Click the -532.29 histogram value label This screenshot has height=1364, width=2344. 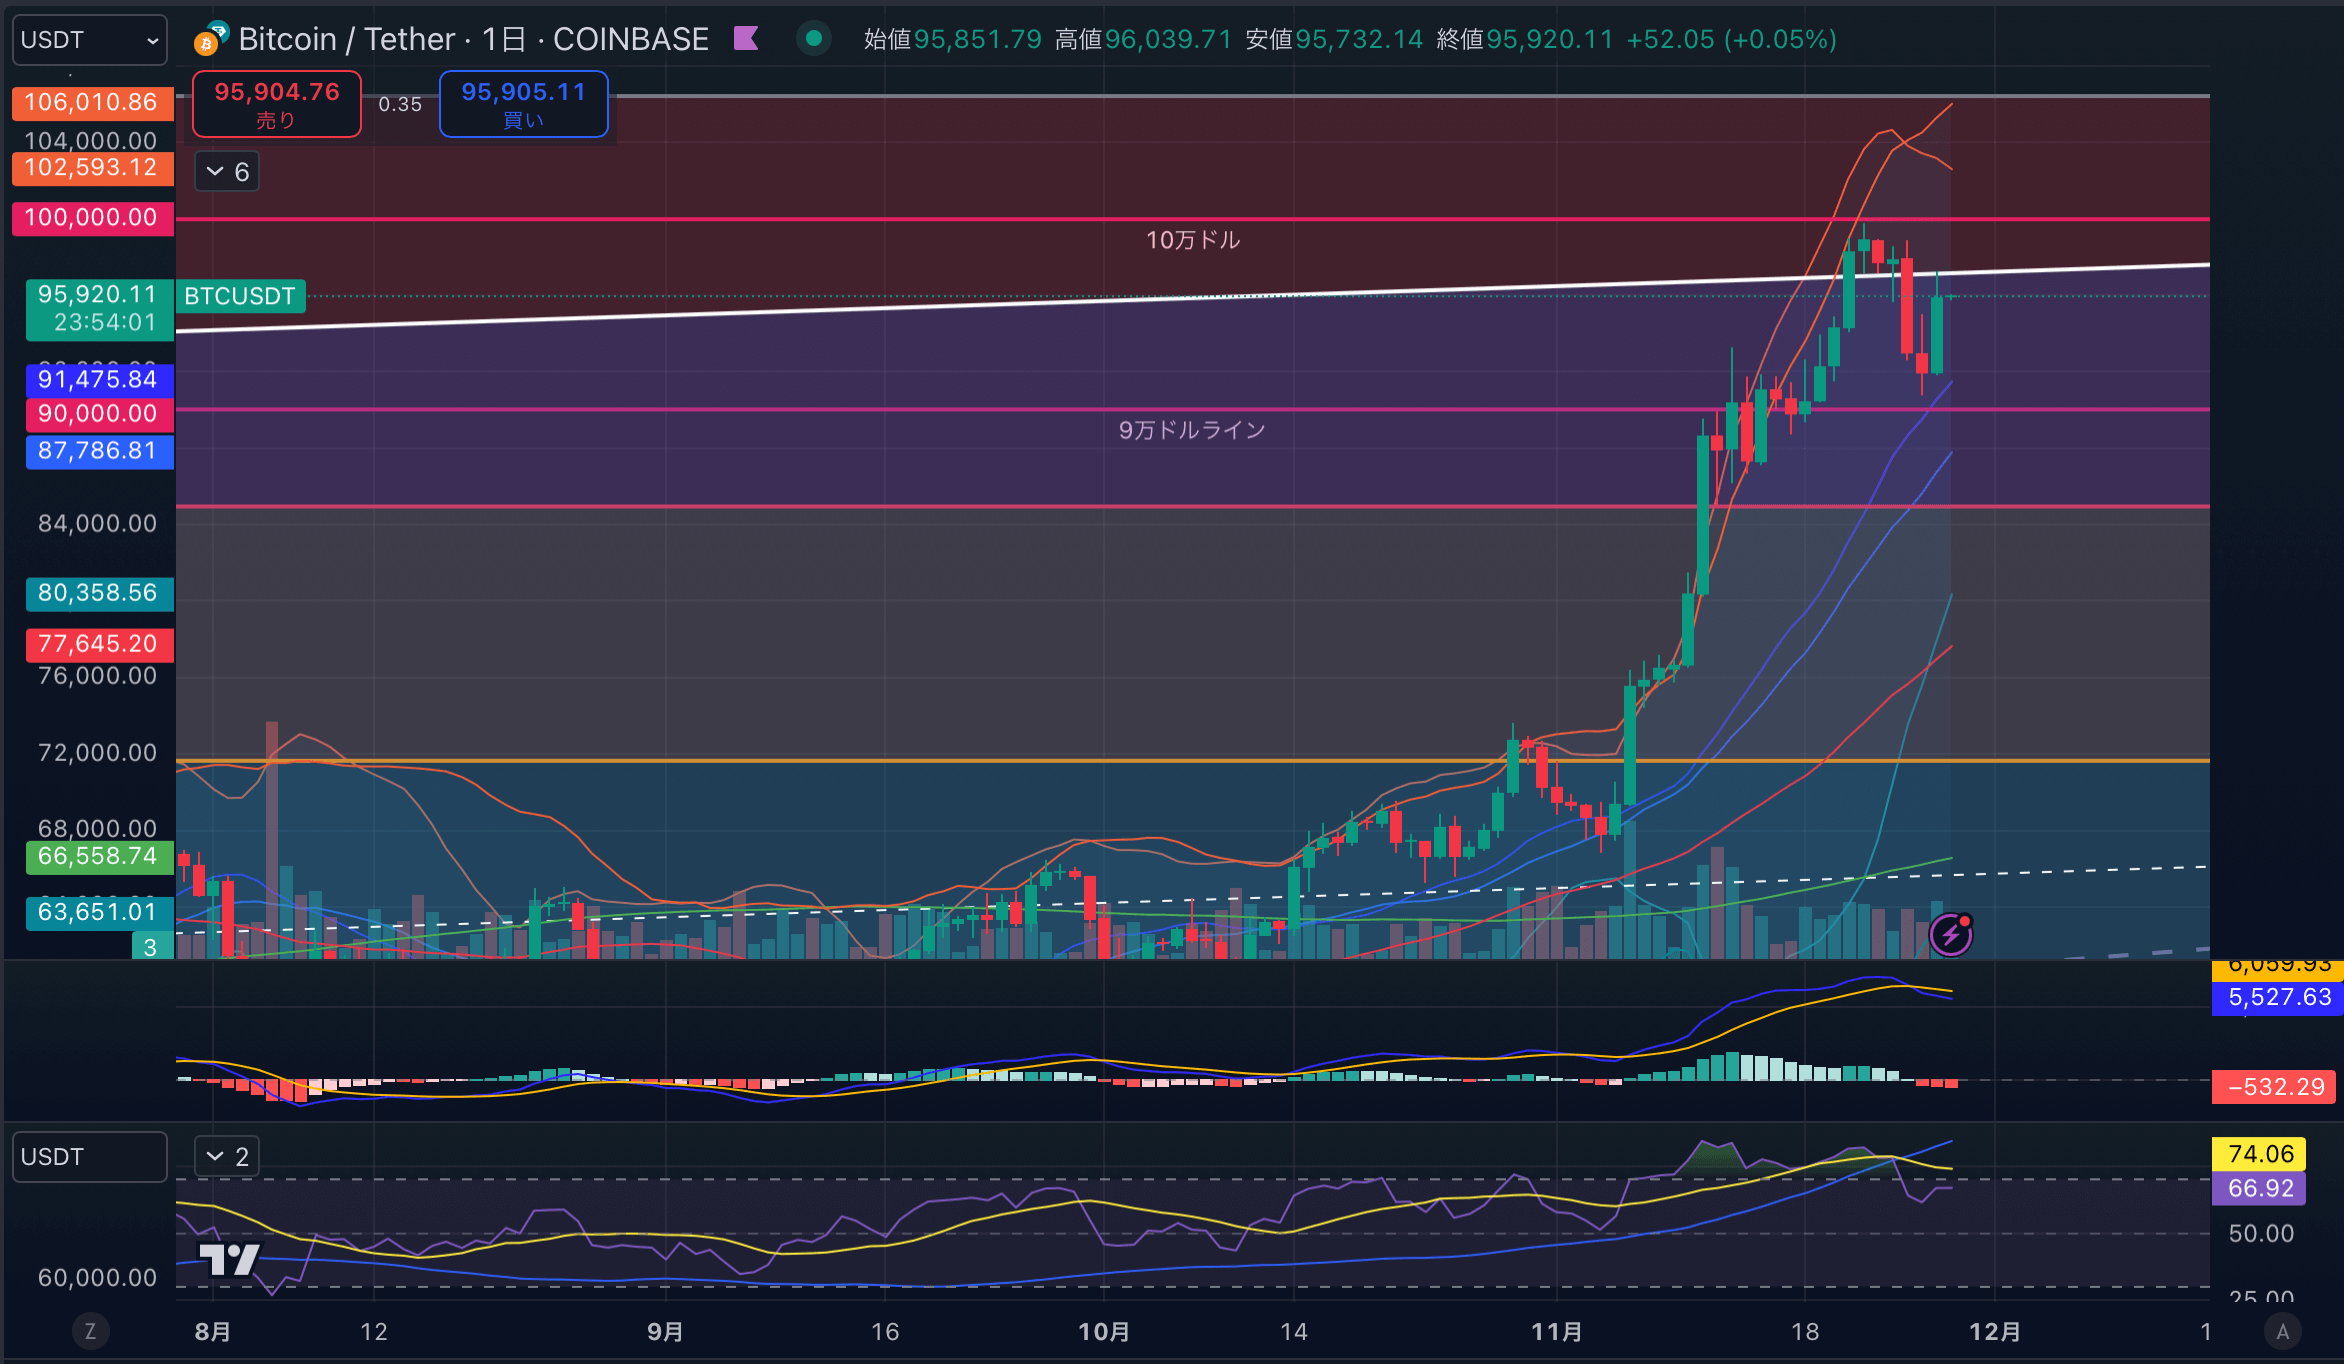click(2276, 1087)
